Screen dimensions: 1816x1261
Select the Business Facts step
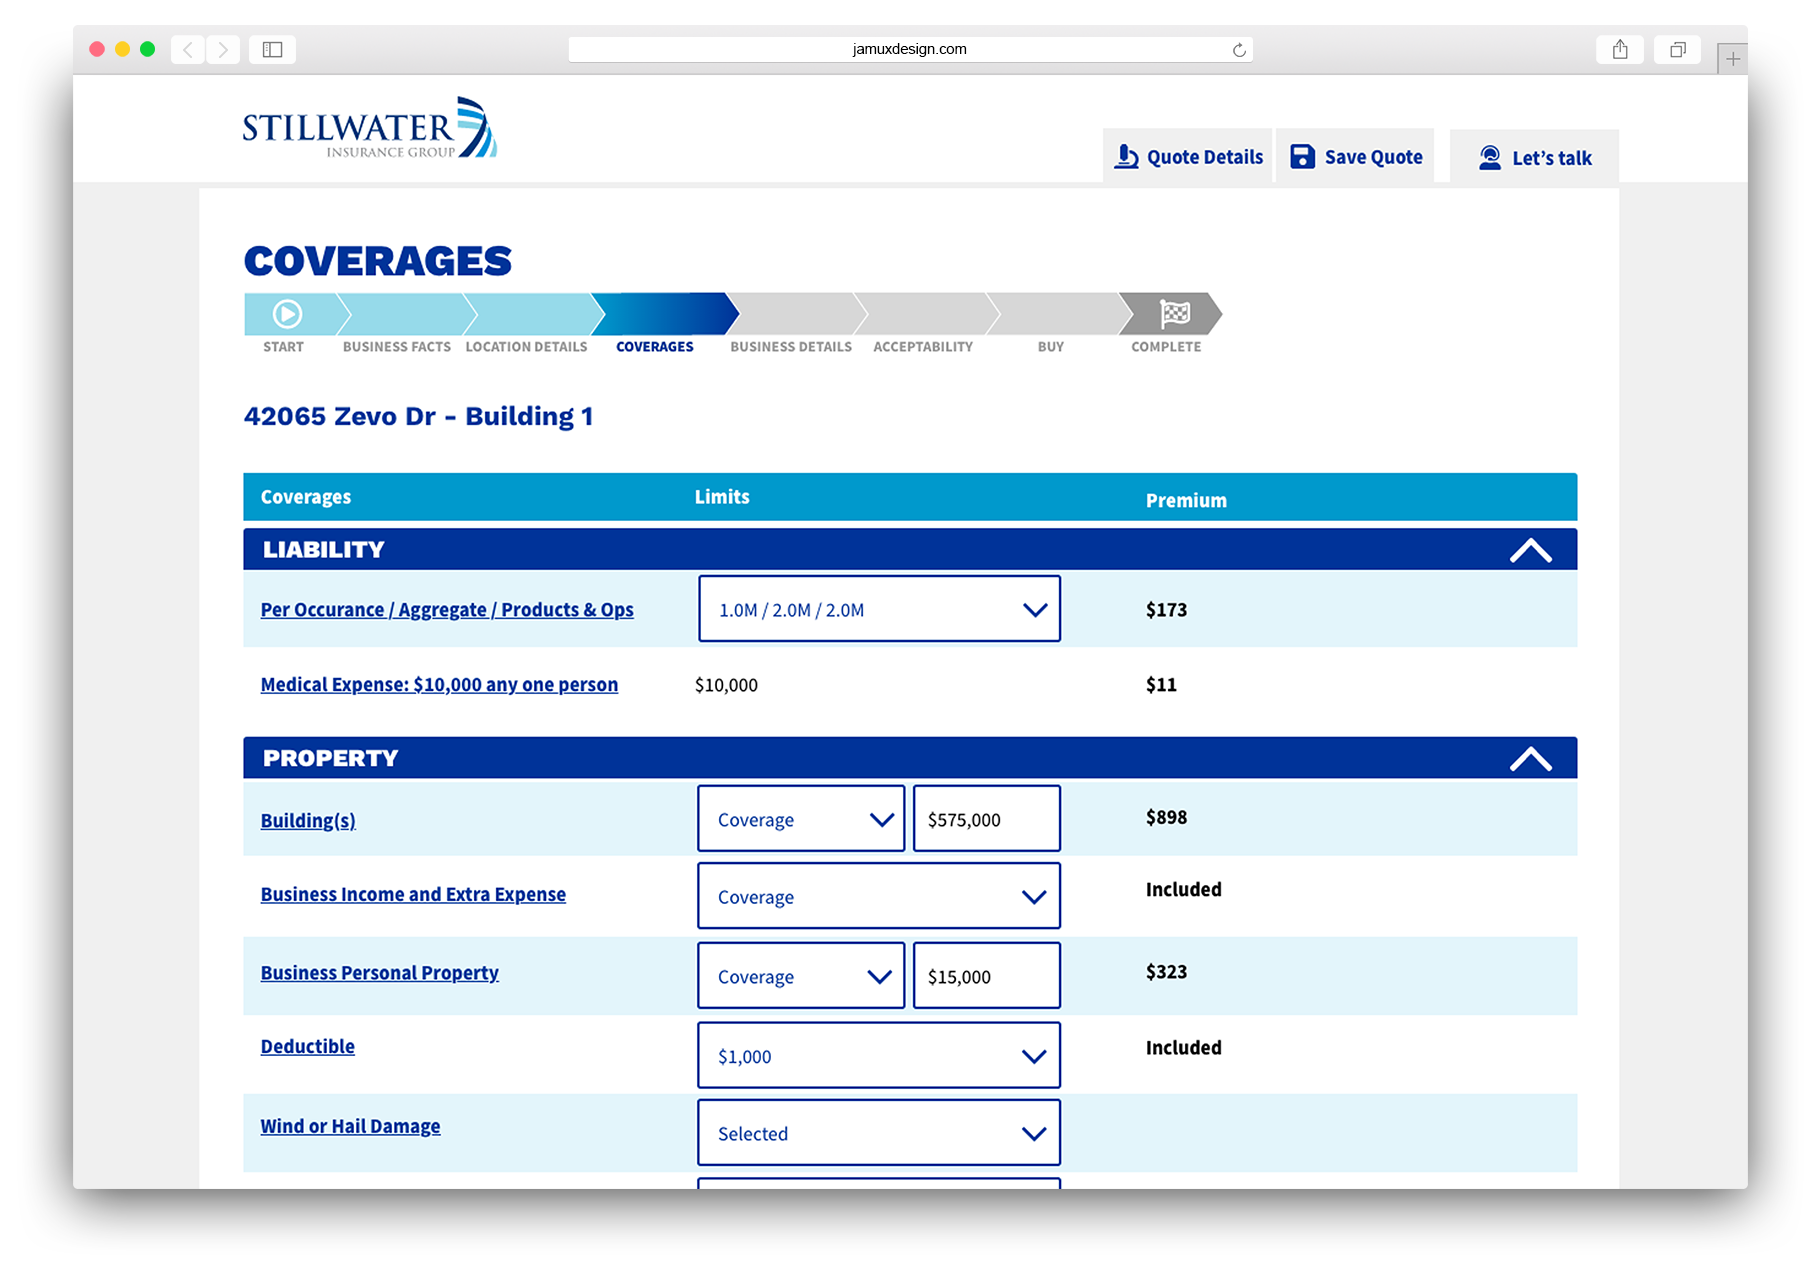(397, 346)
